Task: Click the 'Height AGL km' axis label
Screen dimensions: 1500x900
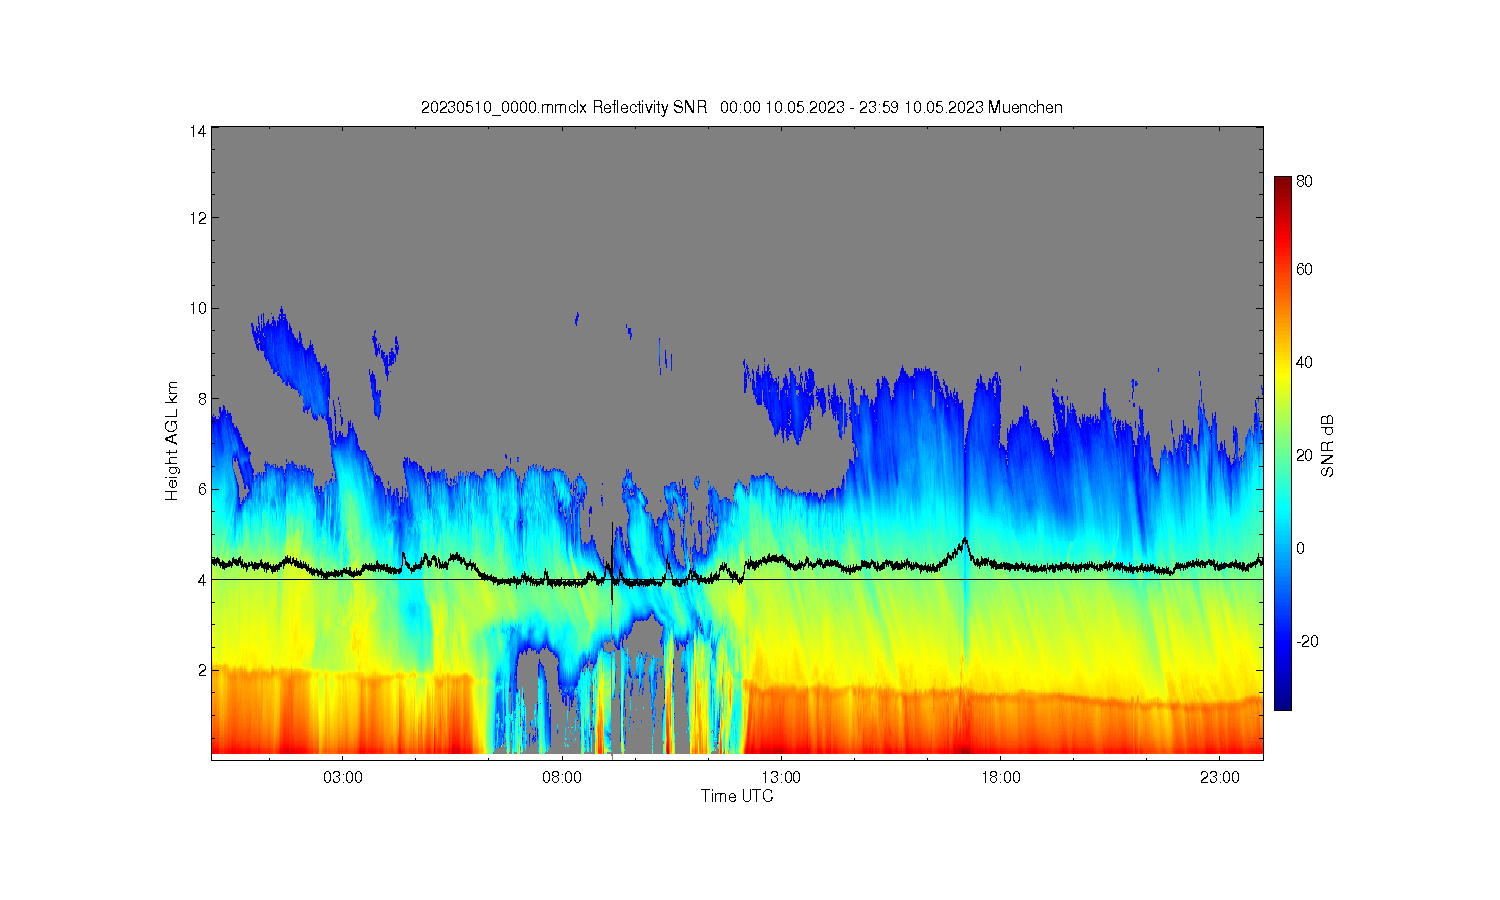Action: pos(173,441)
